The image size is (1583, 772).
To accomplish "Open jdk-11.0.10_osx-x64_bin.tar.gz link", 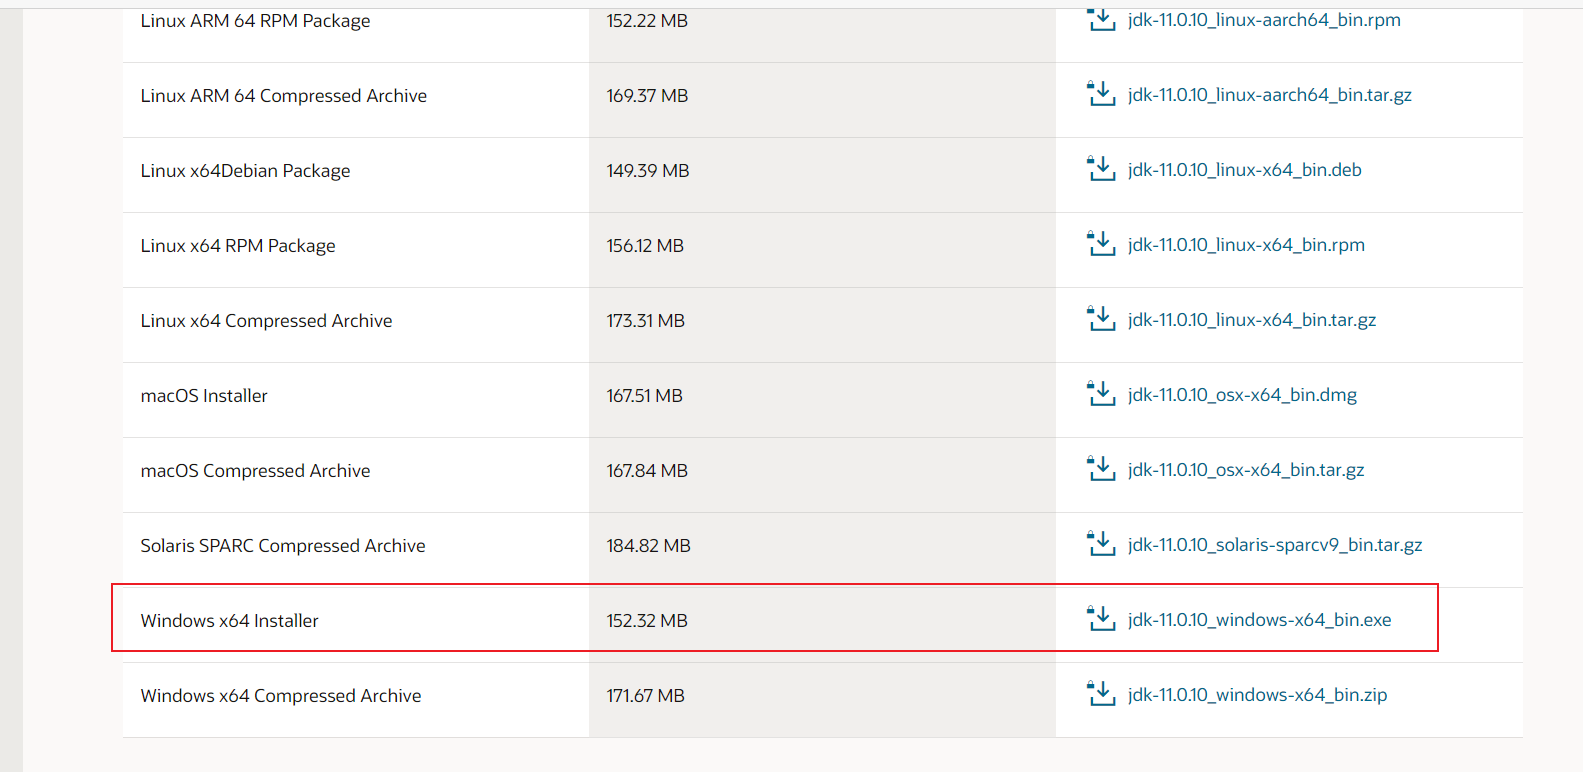I will click(1246, 470).
